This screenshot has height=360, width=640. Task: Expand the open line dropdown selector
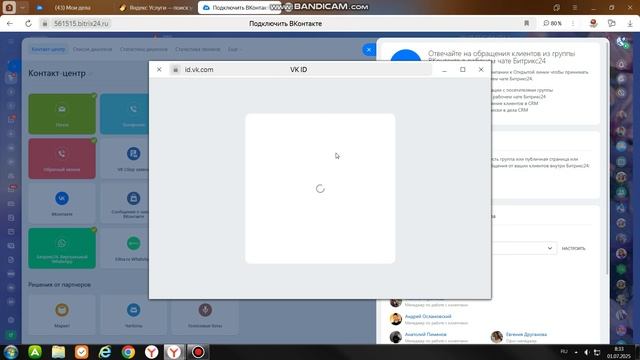(x=550, y=248)
